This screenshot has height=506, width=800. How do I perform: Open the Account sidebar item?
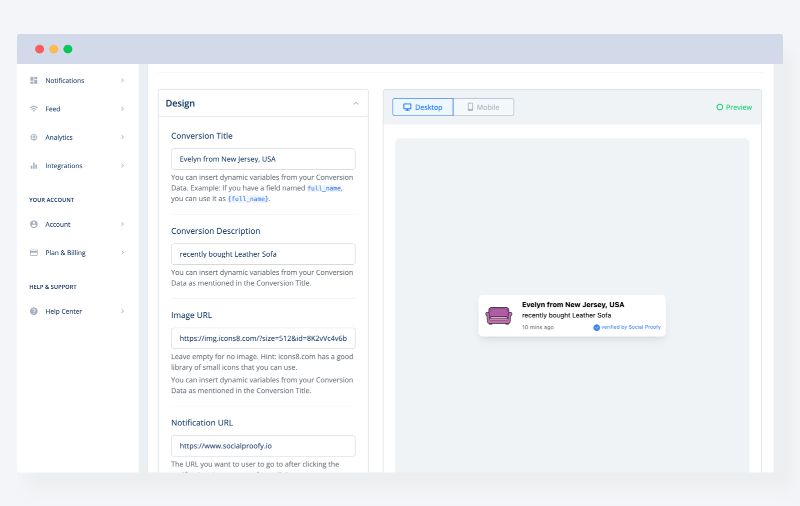tap(78, 224)
